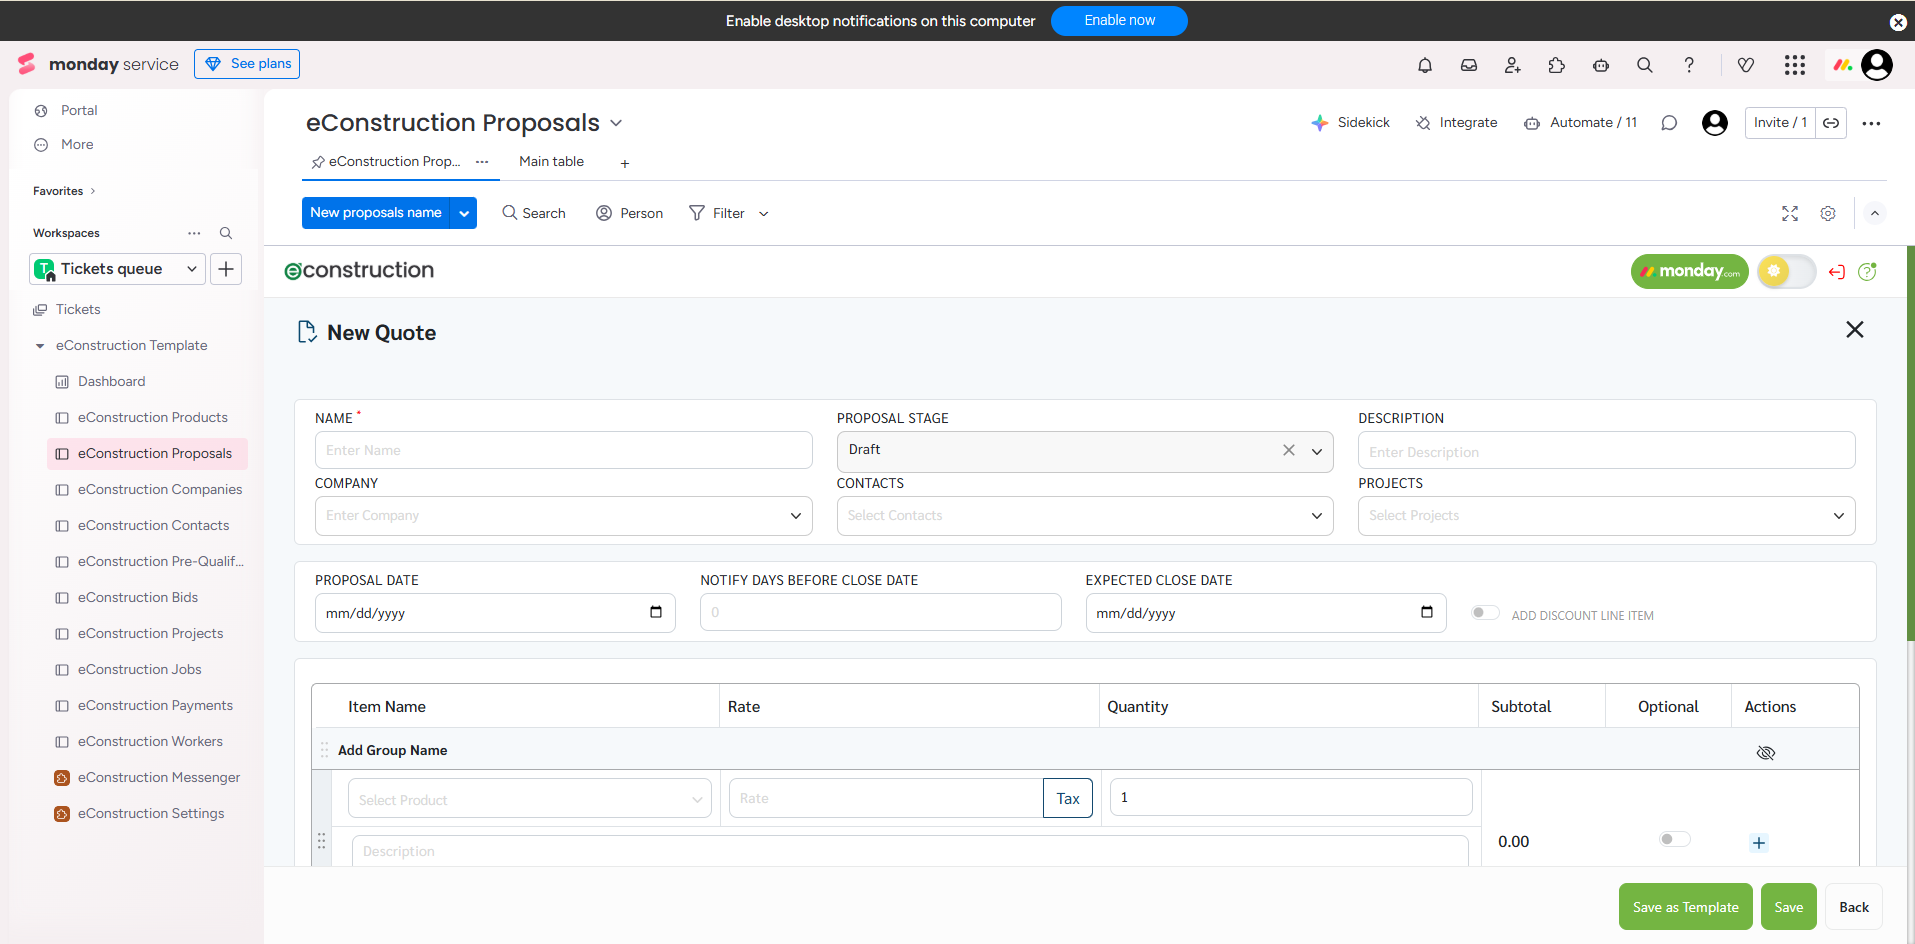The height and width of the screenshot is (944, 1915).
Task: Enable Add Discount Line Item toggle
Action: pyautogui.click(x=1485, y=613)
